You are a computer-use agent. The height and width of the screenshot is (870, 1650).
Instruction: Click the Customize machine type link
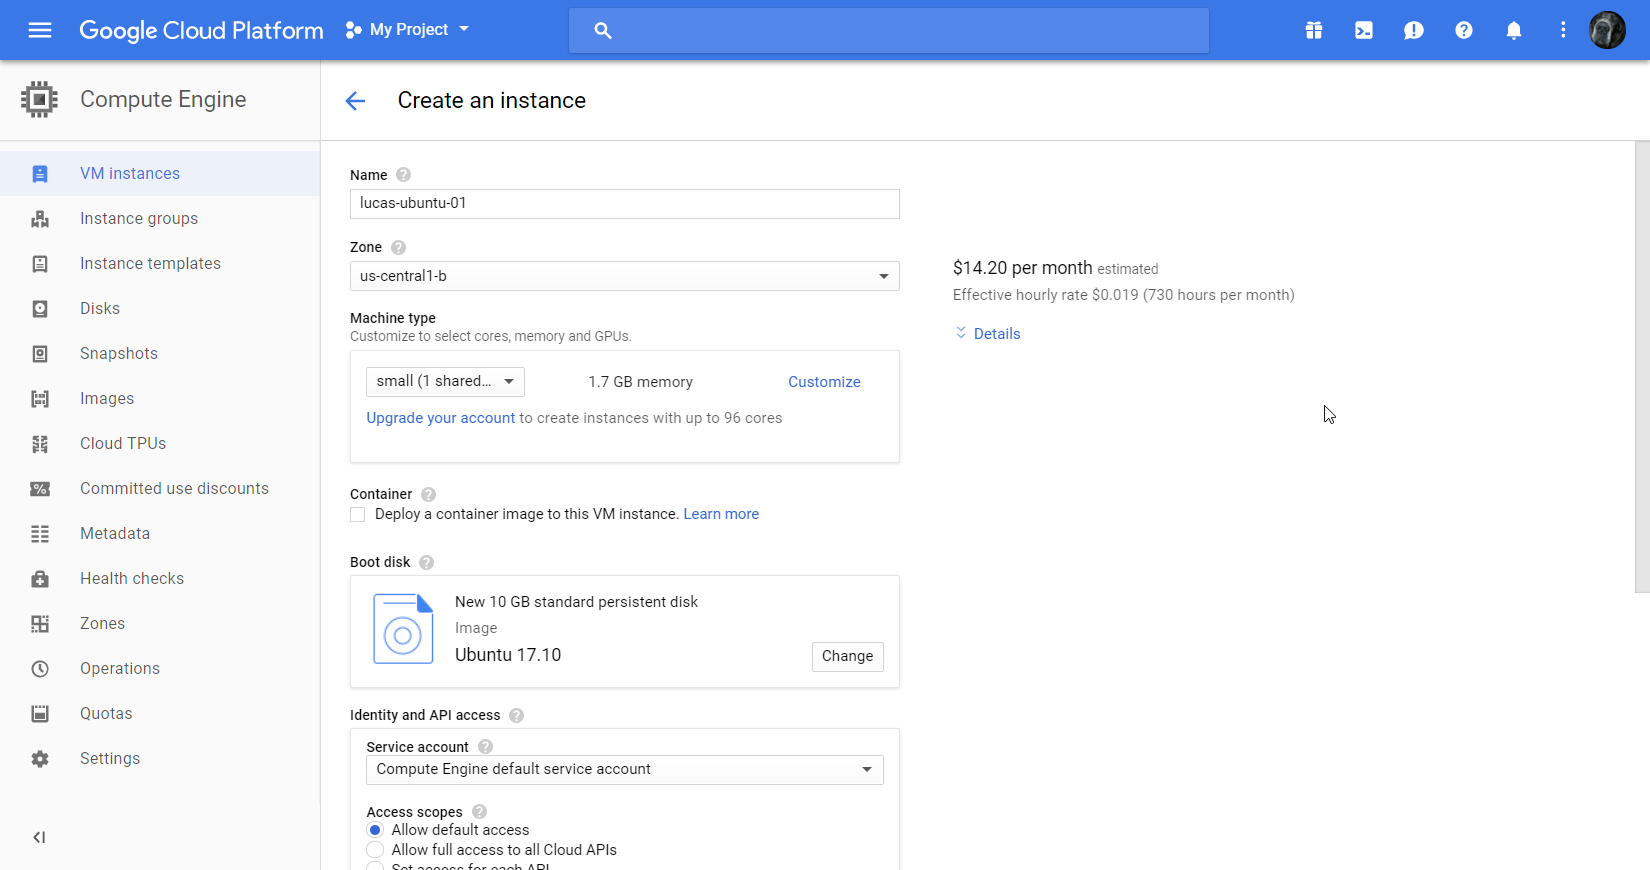824,382
